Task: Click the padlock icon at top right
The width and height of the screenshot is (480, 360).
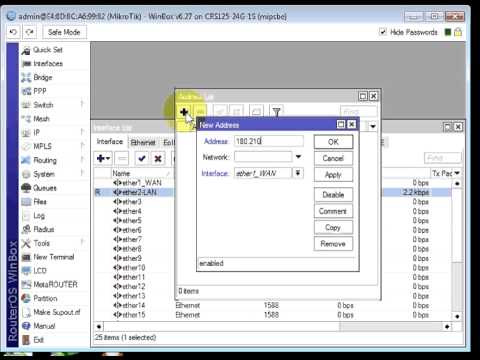Action: pyautogui.click(x=458, y=32)
